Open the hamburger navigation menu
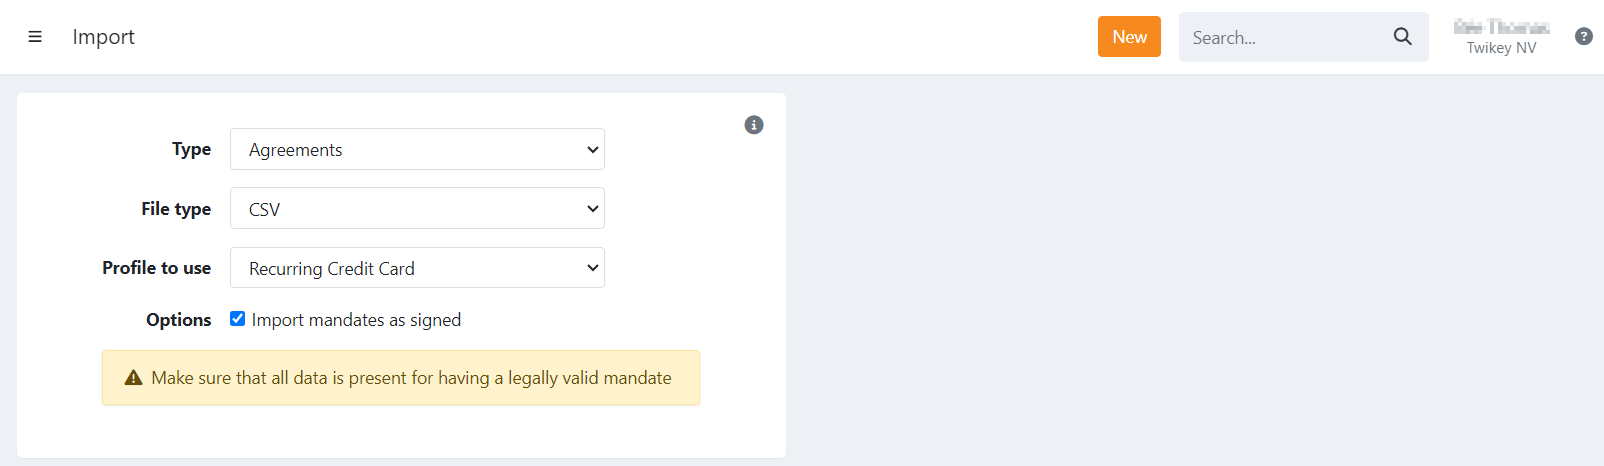The image size is (1604, 466). [x=35, y=37]
